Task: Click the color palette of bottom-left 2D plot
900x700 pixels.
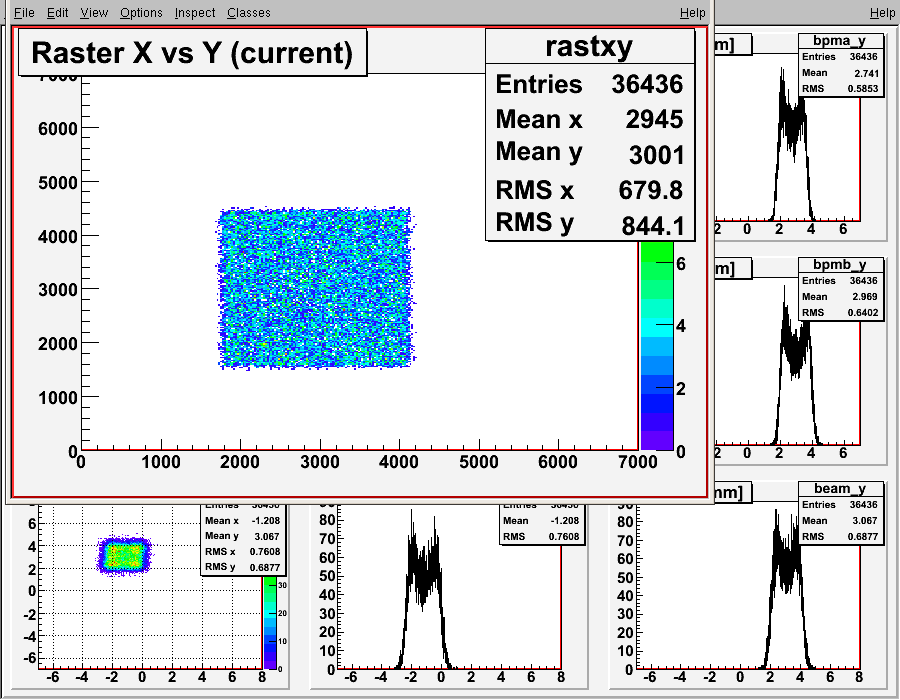Action: pyautogui.click(x=270, y=623)
